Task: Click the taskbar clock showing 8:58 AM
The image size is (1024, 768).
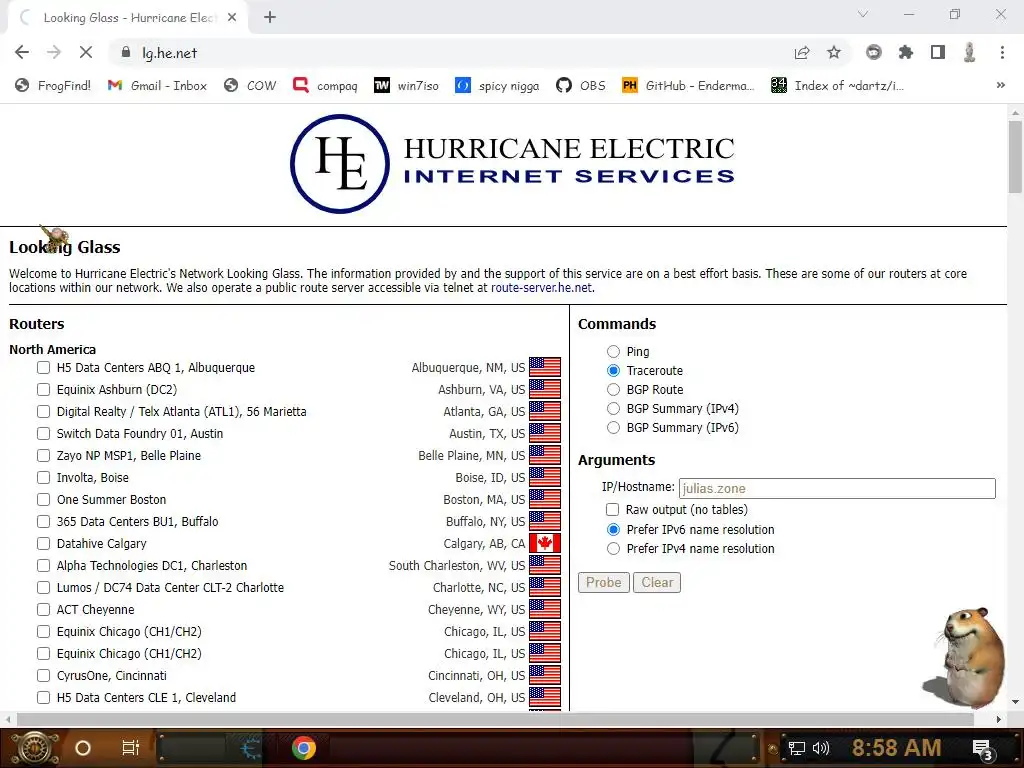Action: [x=896, y=748]
